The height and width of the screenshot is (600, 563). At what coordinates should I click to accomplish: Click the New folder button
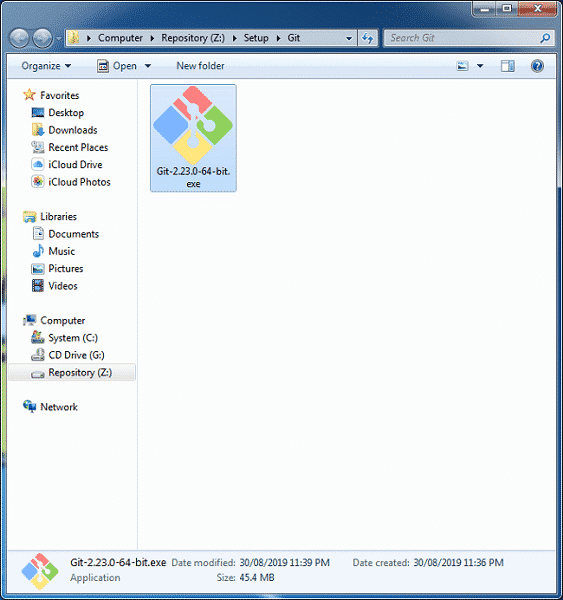(x=200, y=66)
